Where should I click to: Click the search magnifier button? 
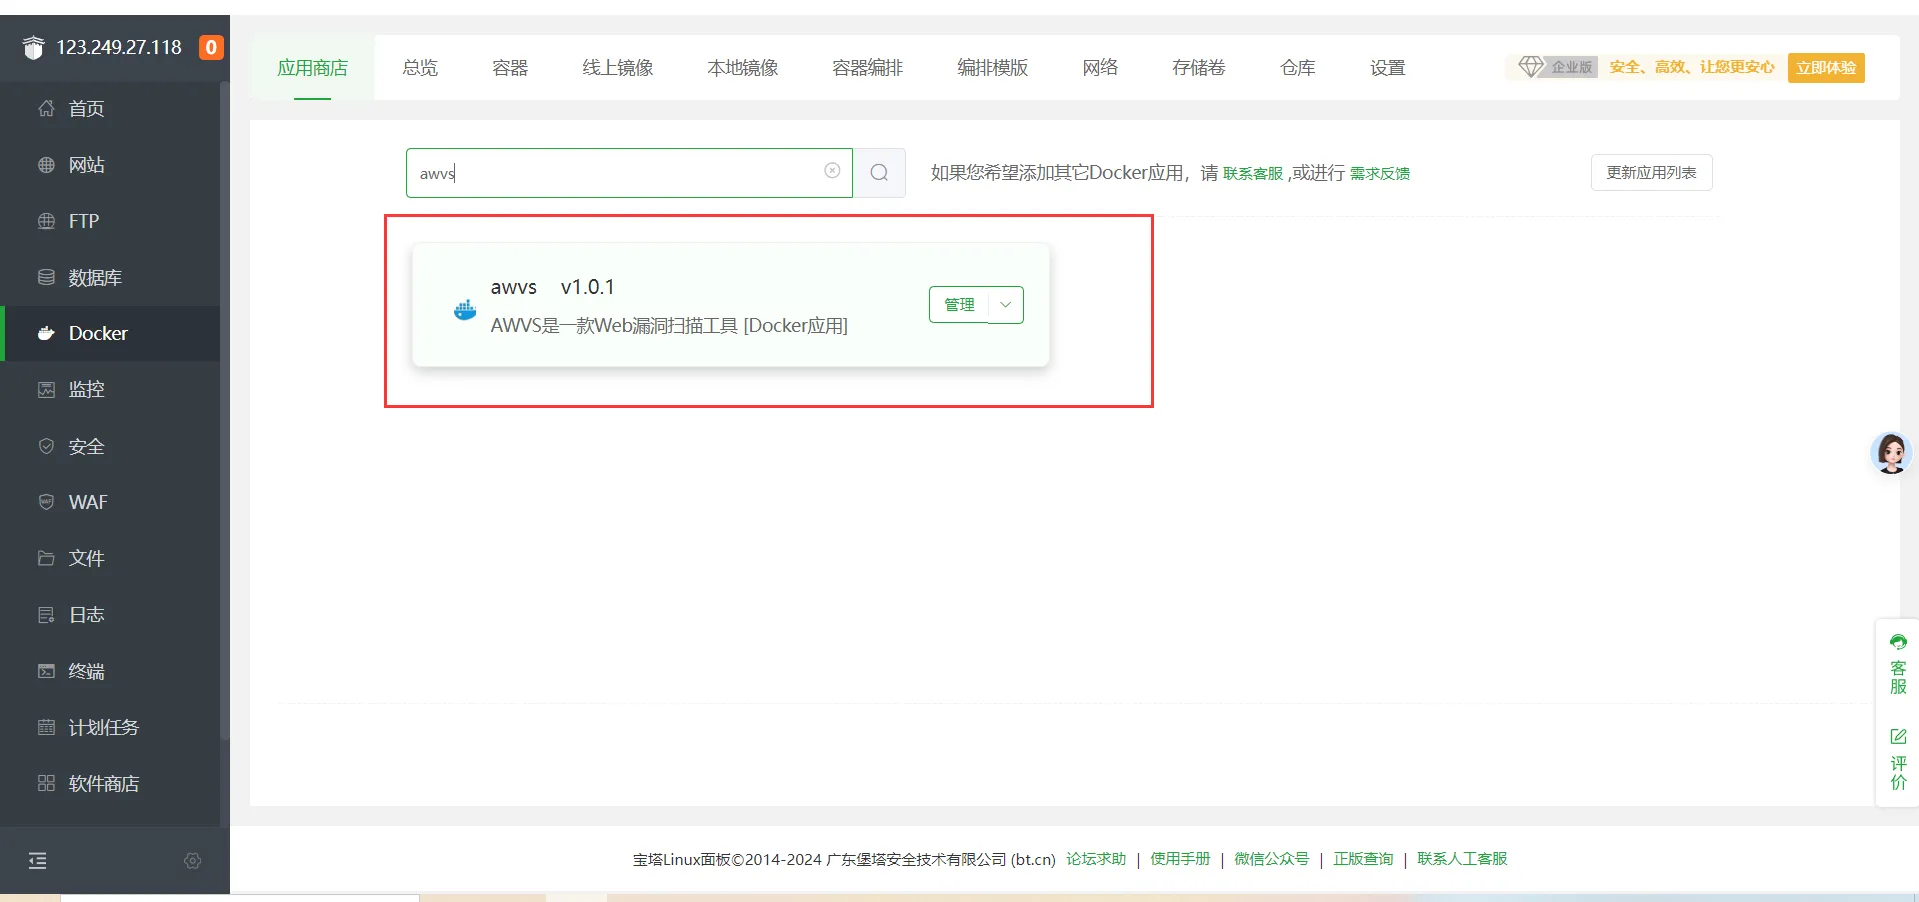click(x=879, y=173)
